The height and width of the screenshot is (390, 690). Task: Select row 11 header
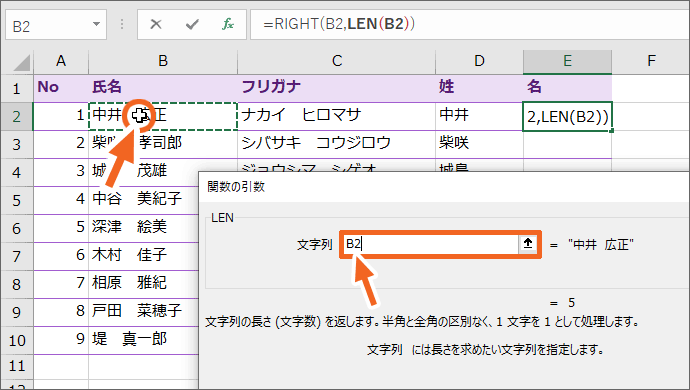(17, 366)
